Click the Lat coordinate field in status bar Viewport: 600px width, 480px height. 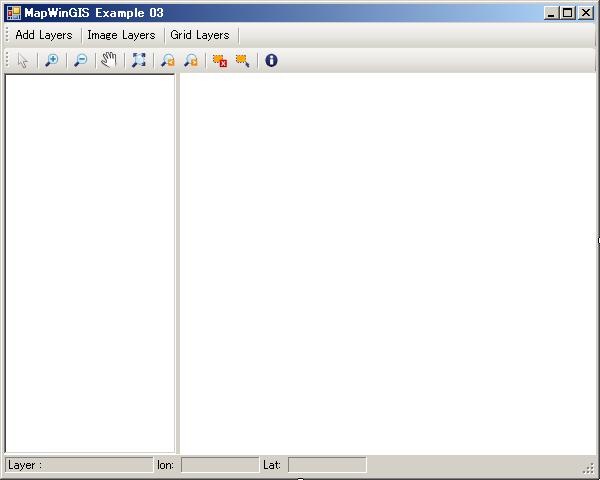[x=327, y=465]
